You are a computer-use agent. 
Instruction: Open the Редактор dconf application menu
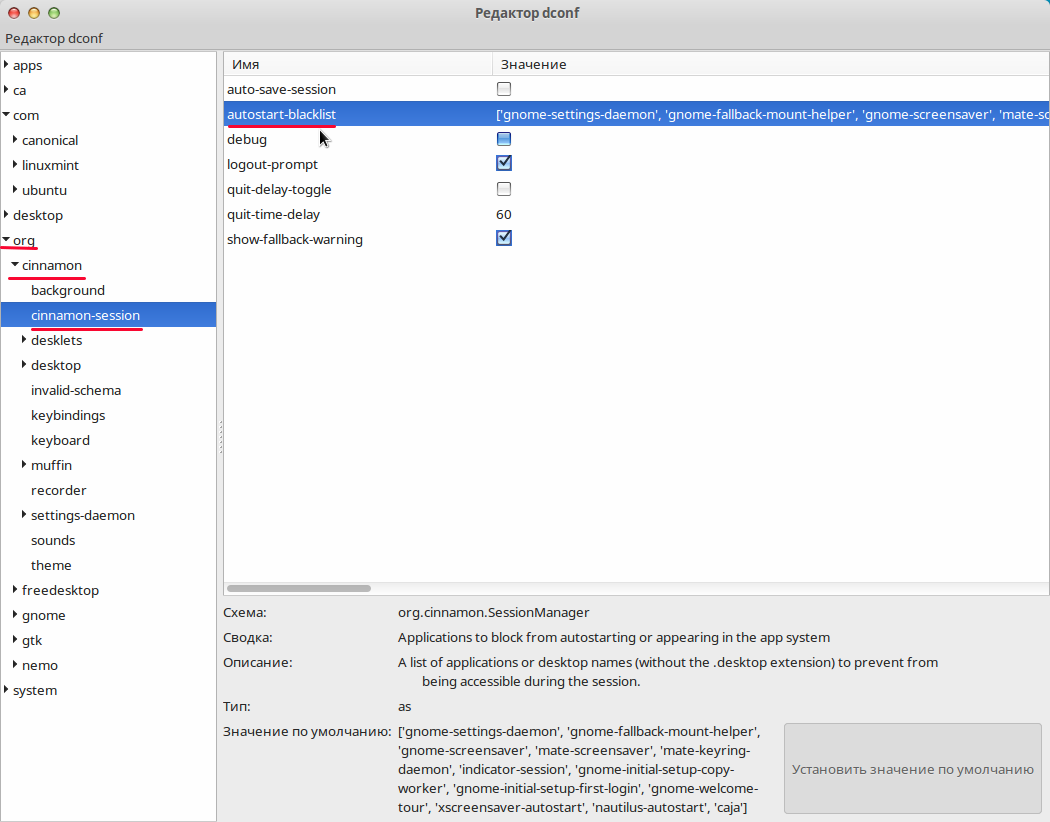click(54, 38)
